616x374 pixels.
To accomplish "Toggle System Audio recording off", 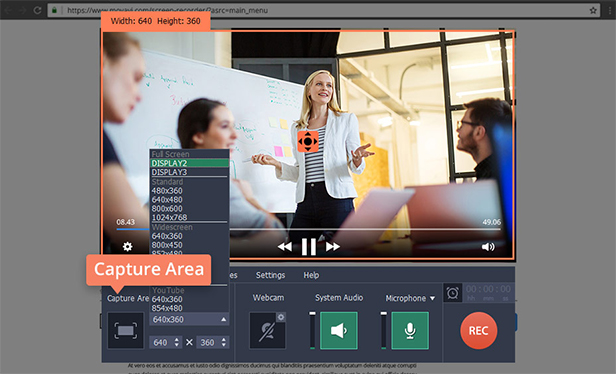I will (x=339, y=330).
